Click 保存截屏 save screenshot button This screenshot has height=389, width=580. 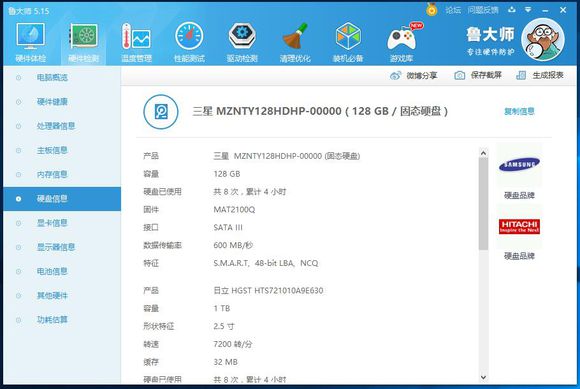[478, 75]
